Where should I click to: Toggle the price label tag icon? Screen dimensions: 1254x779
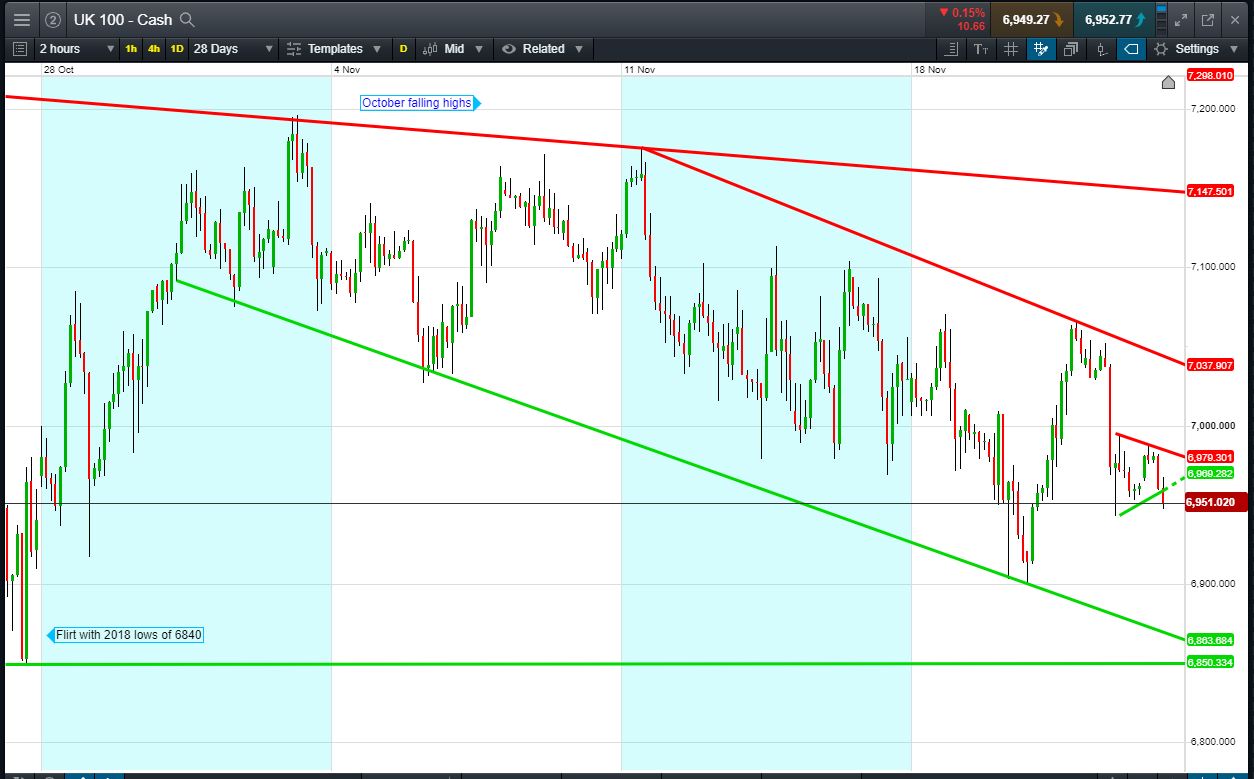[x=1131, y=48]
